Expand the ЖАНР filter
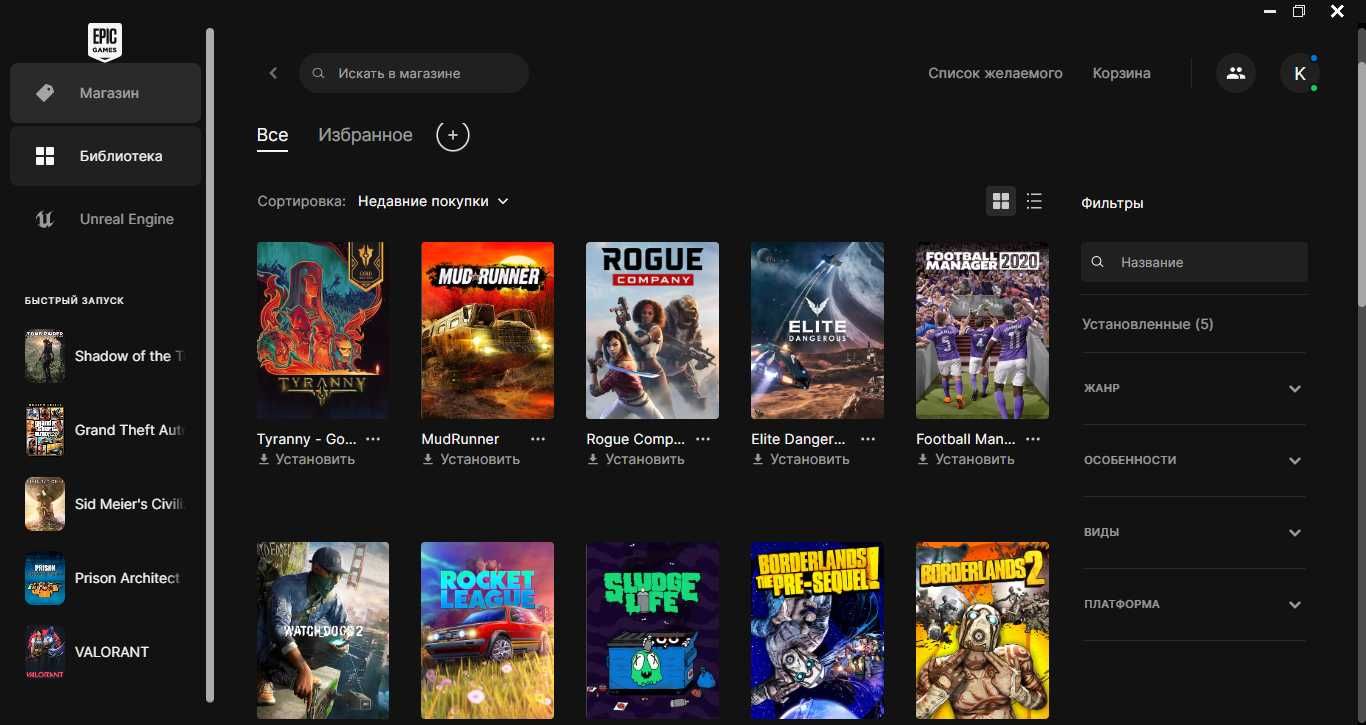Viewport: 1366px width, 725px height. click(1194, 388)
